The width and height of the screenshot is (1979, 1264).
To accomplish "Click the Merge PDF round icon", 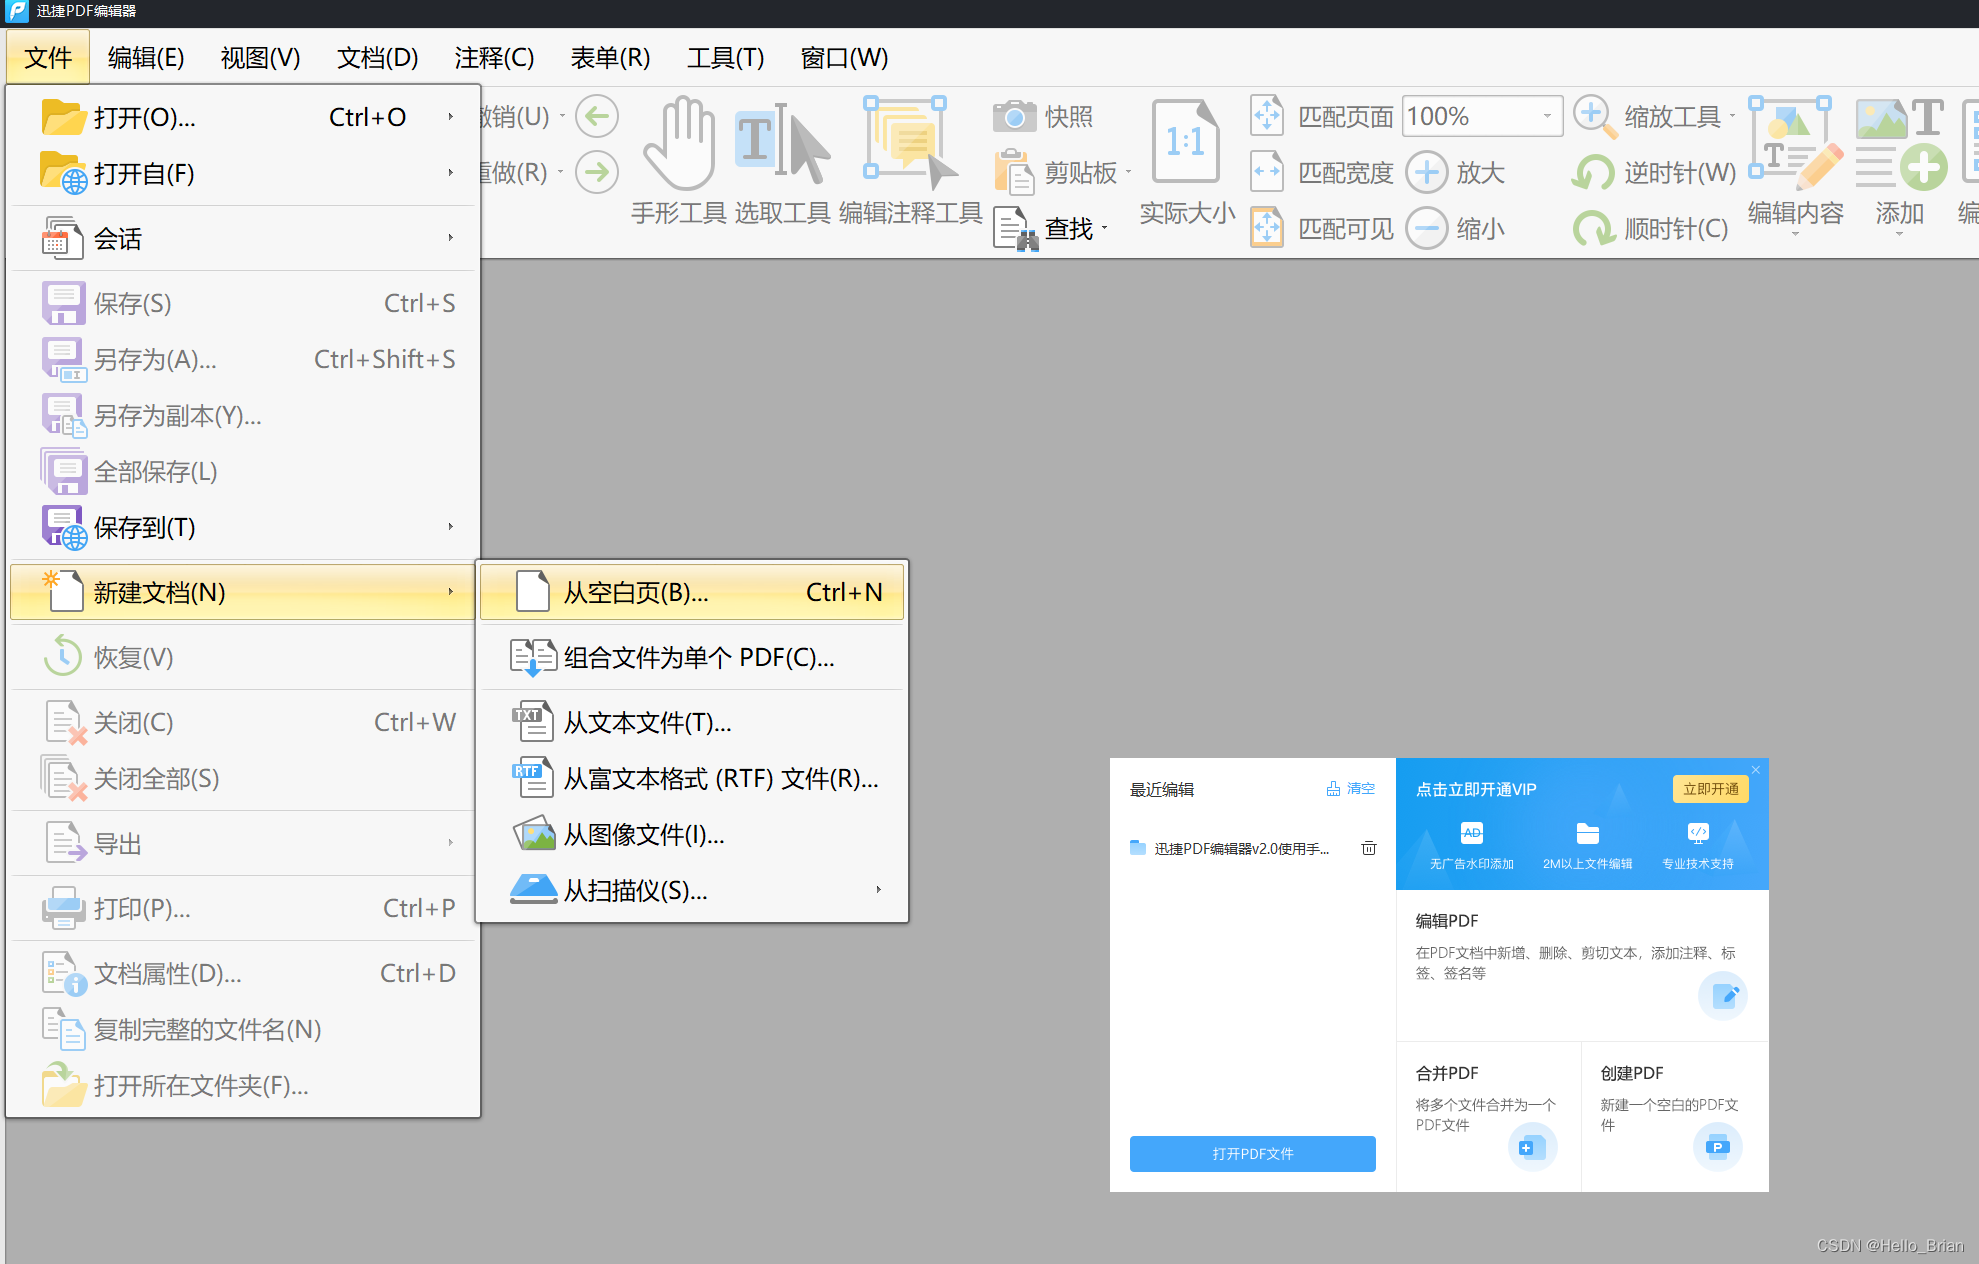I will [x=1532, y=1147].
